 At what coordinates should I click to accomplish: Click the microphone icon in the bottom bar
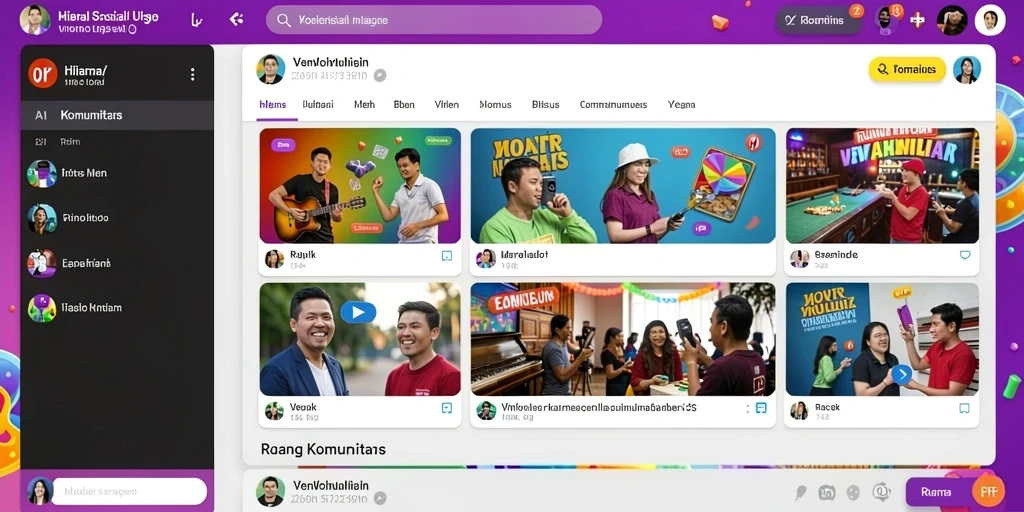pyautogui.click(x=801, y=492)
